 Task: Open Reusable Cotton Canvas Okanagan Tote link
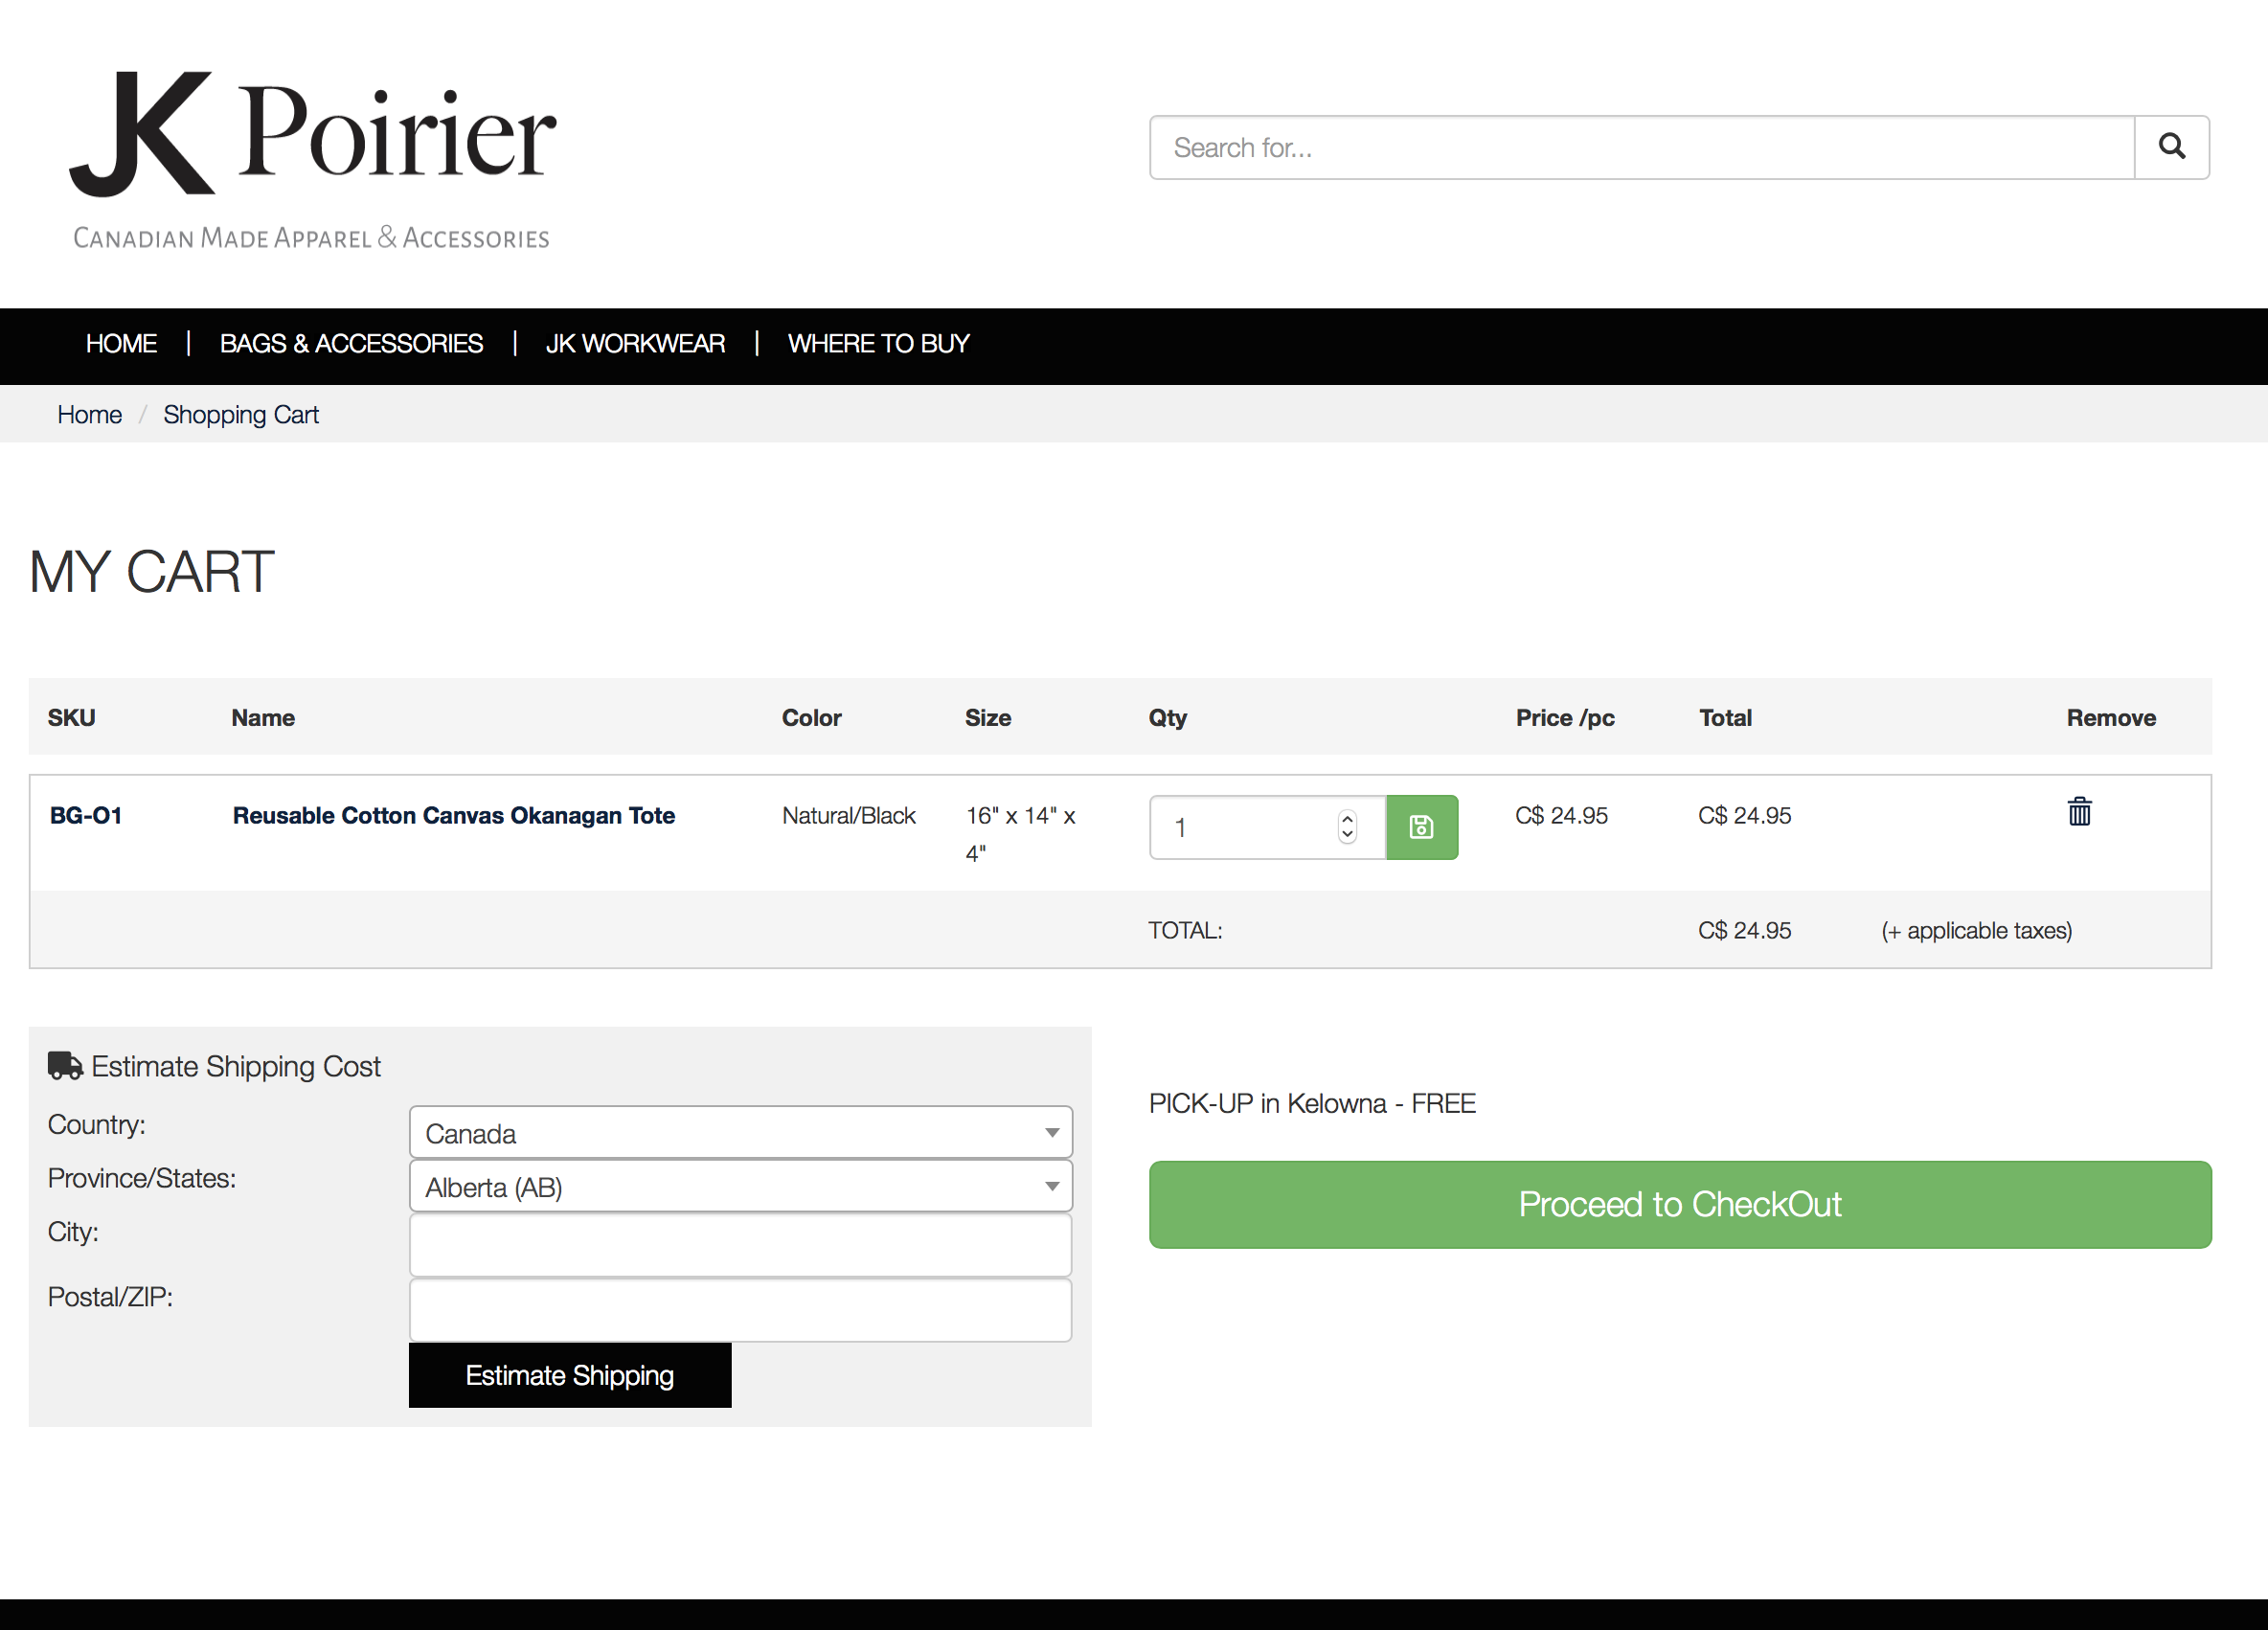click(454, 815)
